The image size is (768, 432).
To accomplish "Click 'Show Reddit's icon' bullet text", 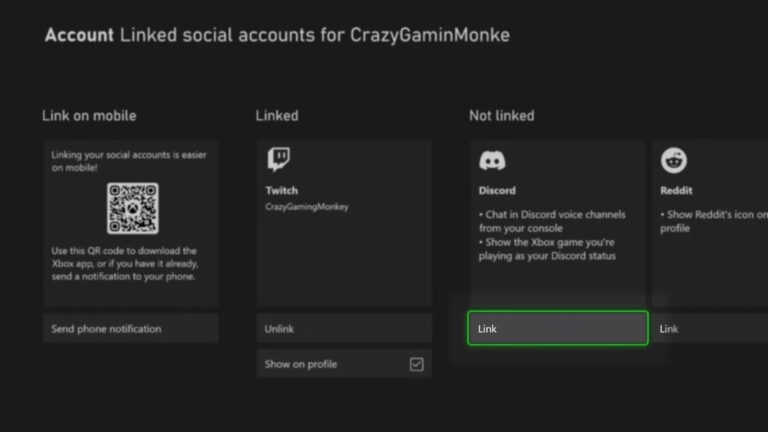I will coord(714,221).
